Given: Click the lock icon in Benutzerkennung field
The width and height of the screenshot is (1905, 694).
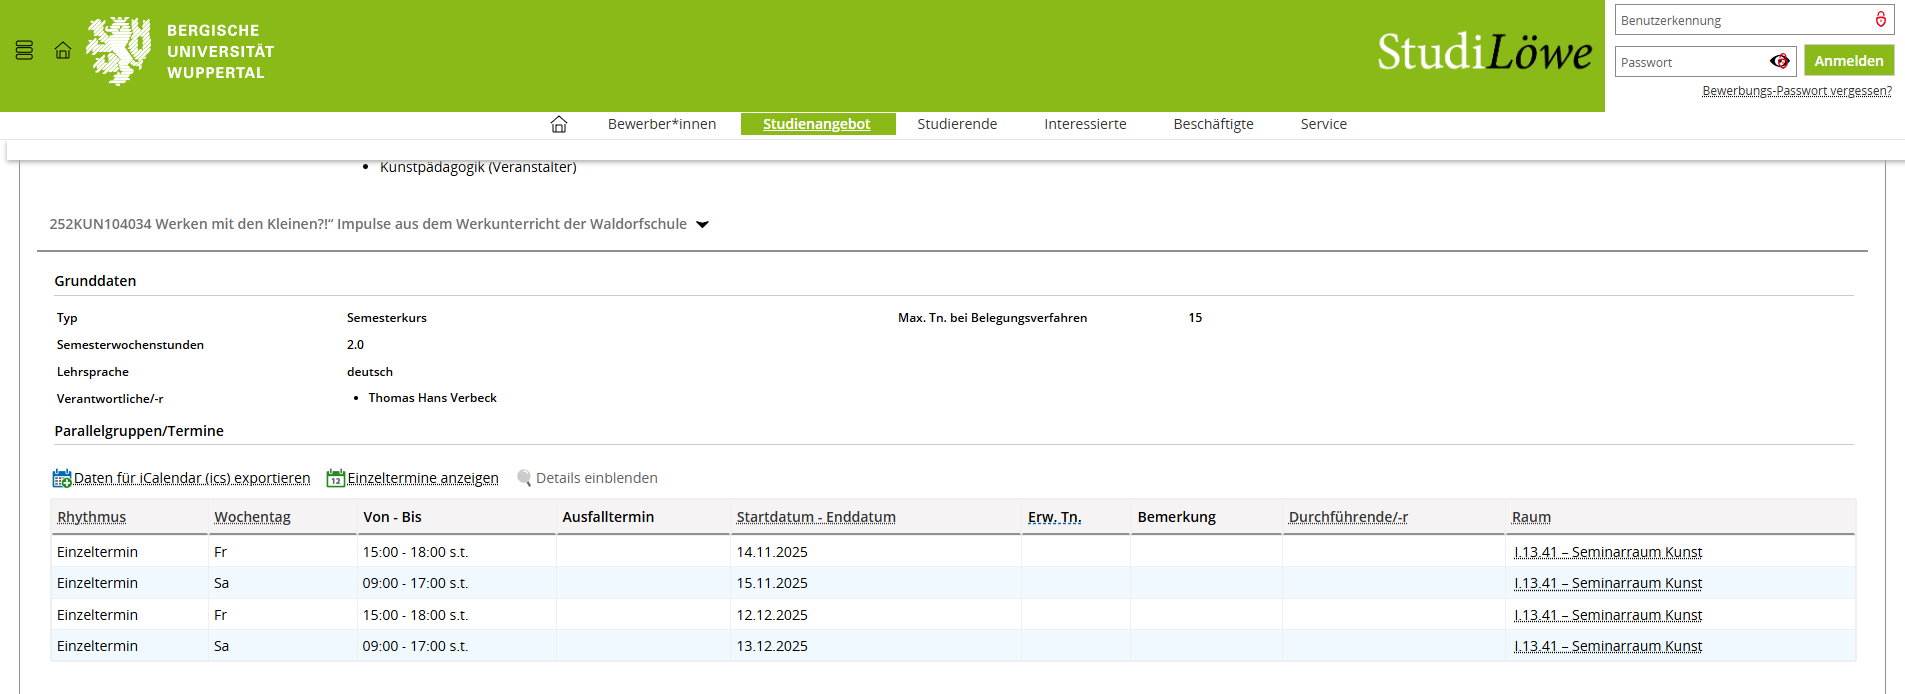Looking at the screenshot, I should pos(1880,20).
